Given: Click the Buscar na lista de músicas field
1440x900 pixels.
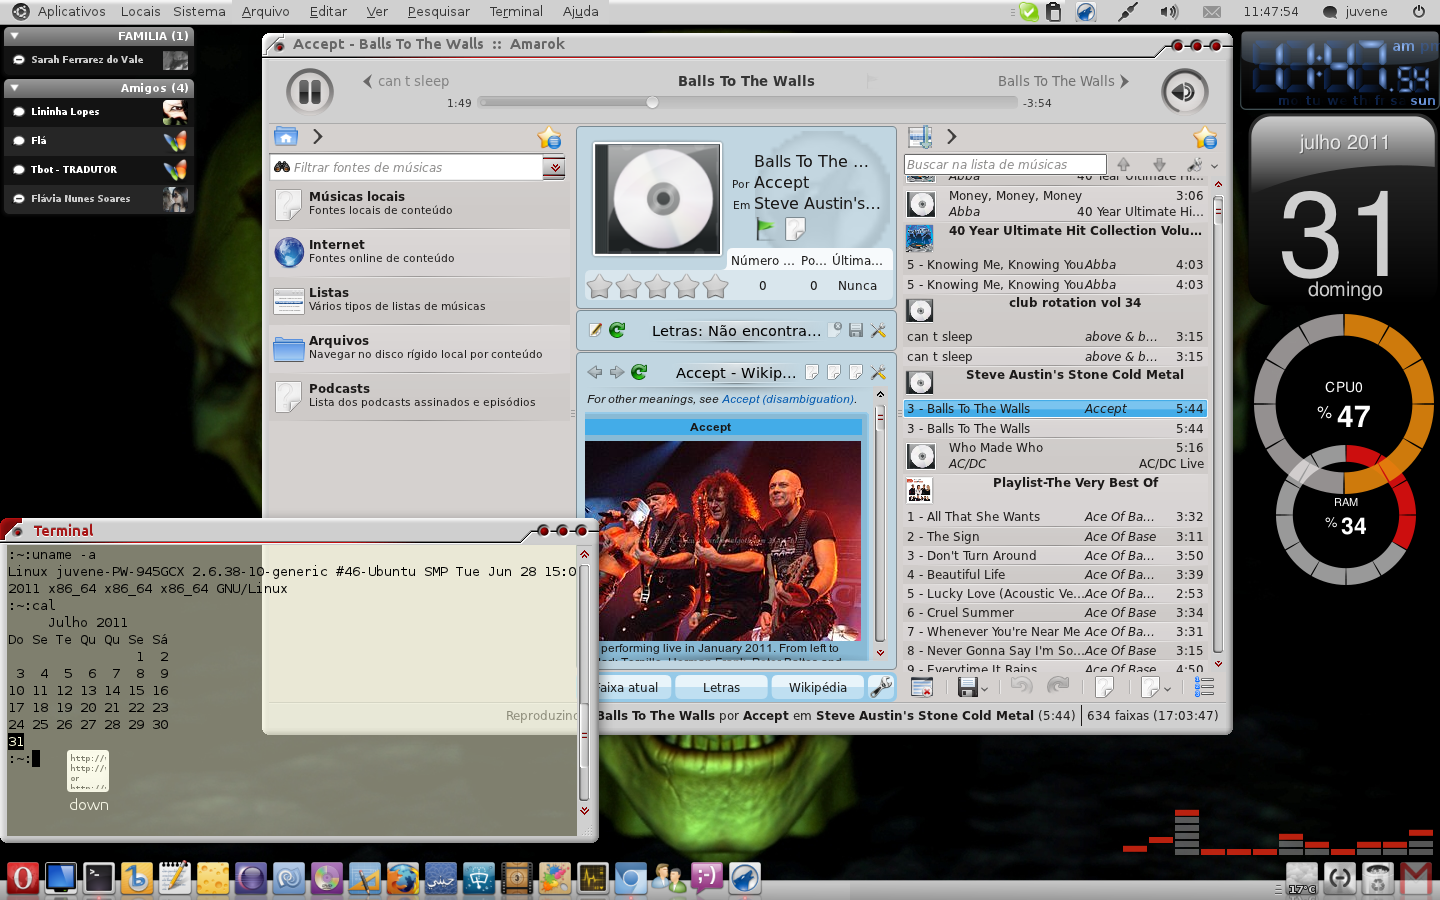Looking at the screenshot, I should tap(1005, 164).
